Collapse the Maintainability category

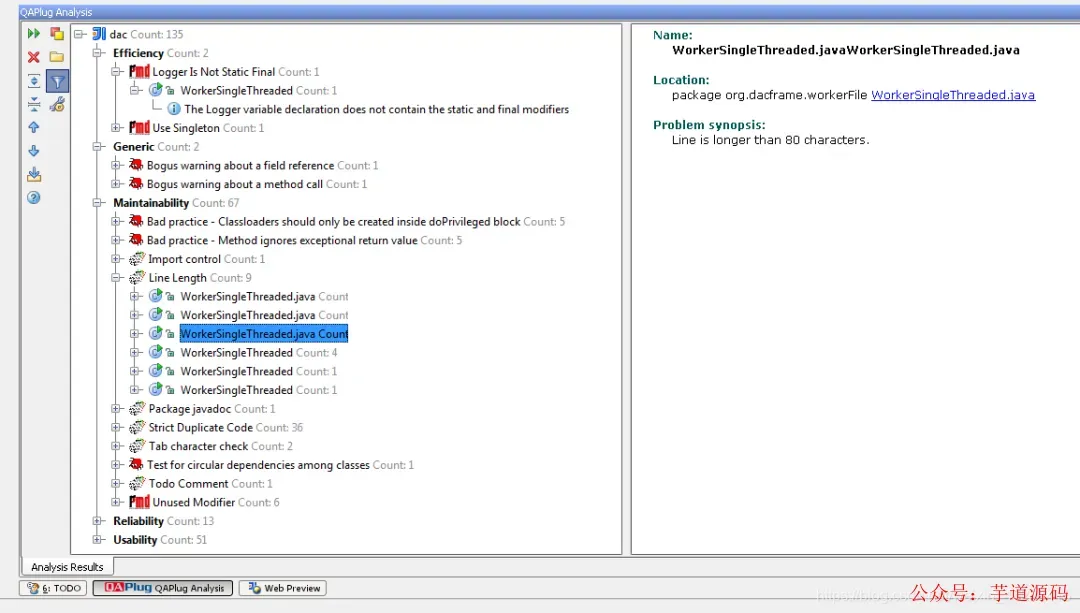point(98,202)
